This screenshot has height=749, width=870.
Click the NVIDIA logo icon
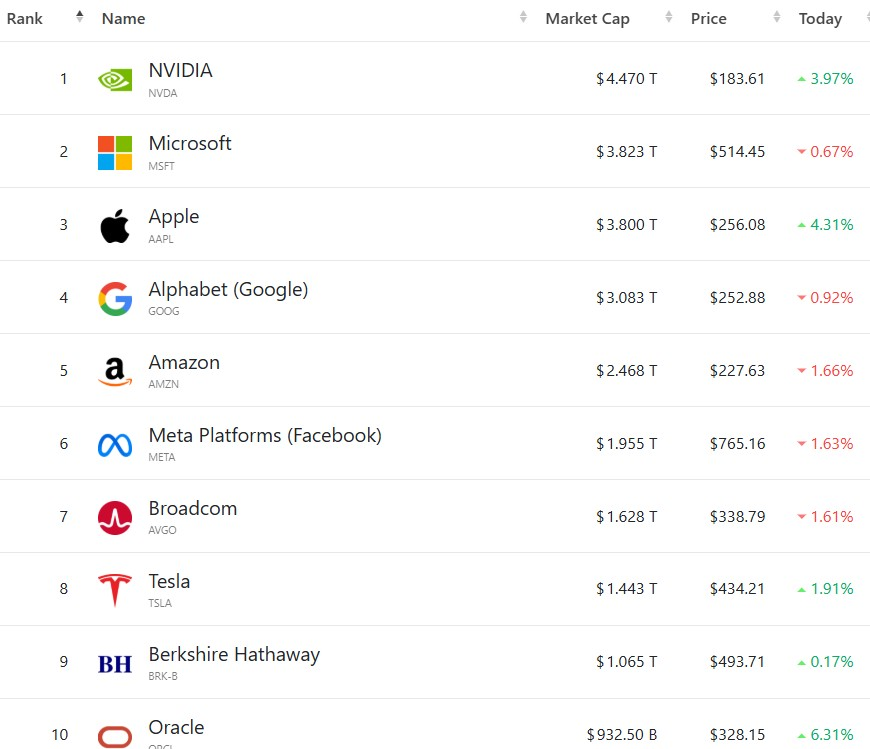(115, 80)
